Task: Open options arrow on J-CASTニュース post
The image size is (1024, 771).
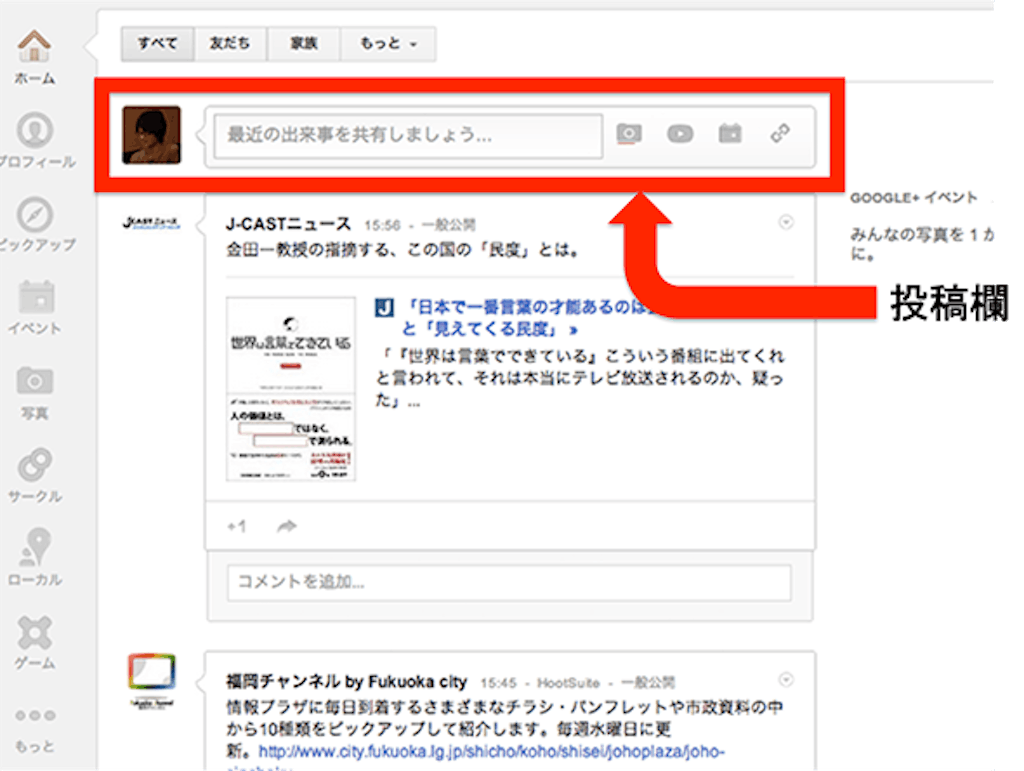Action: (785, 222)
